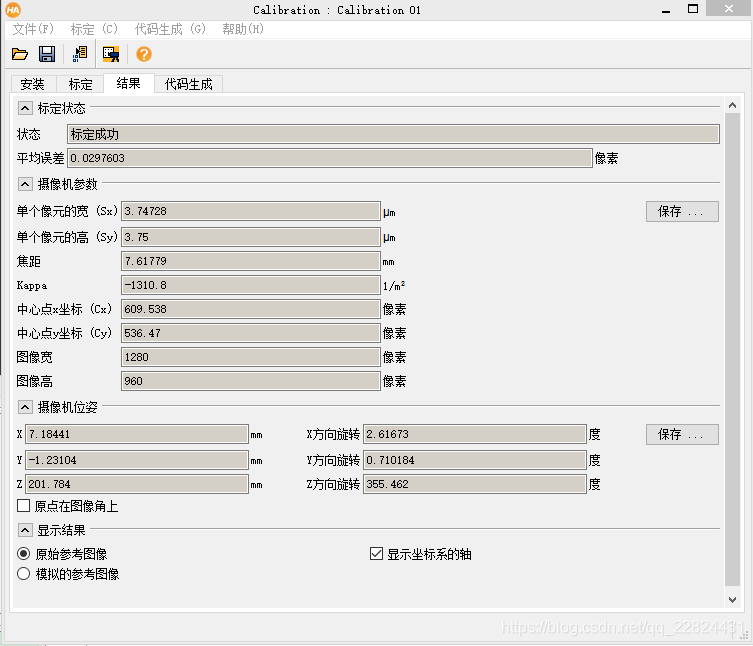753x646 pixels.
Task: Collapse the 摄像机位姿 section
Action: coord(25,407)
